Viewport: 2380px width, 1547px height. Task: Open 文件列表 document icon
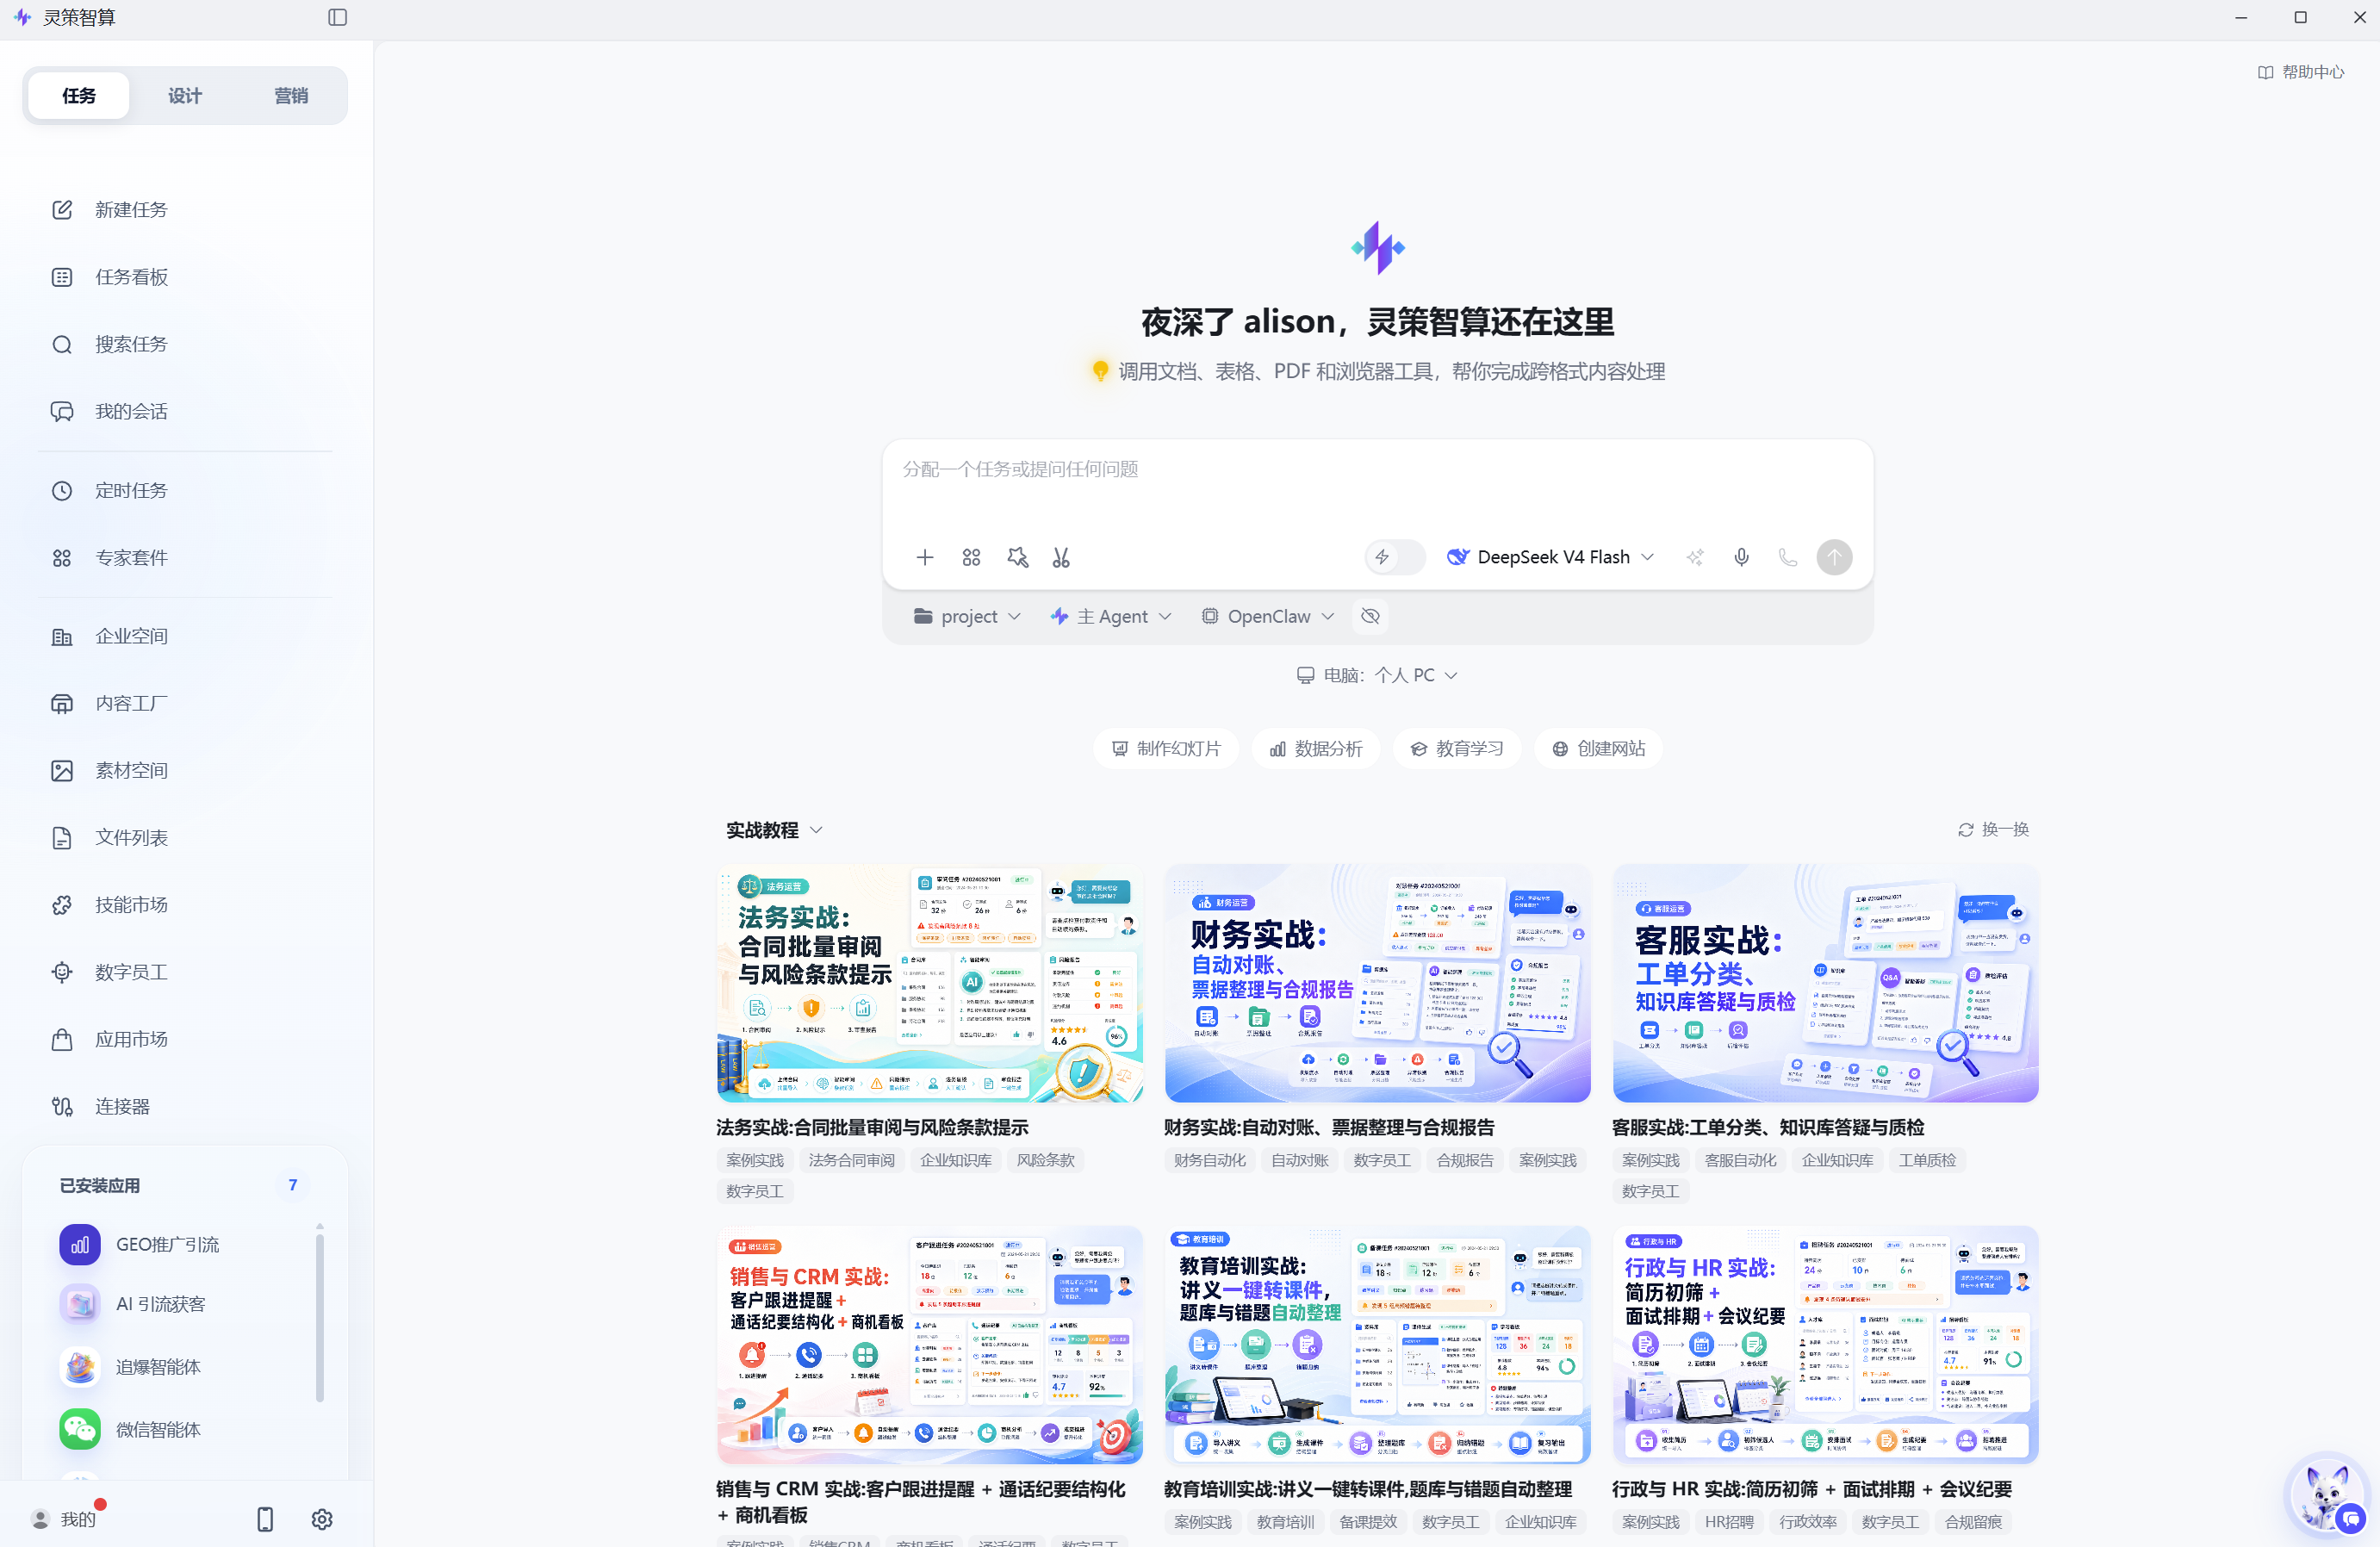tap(62, 837)
